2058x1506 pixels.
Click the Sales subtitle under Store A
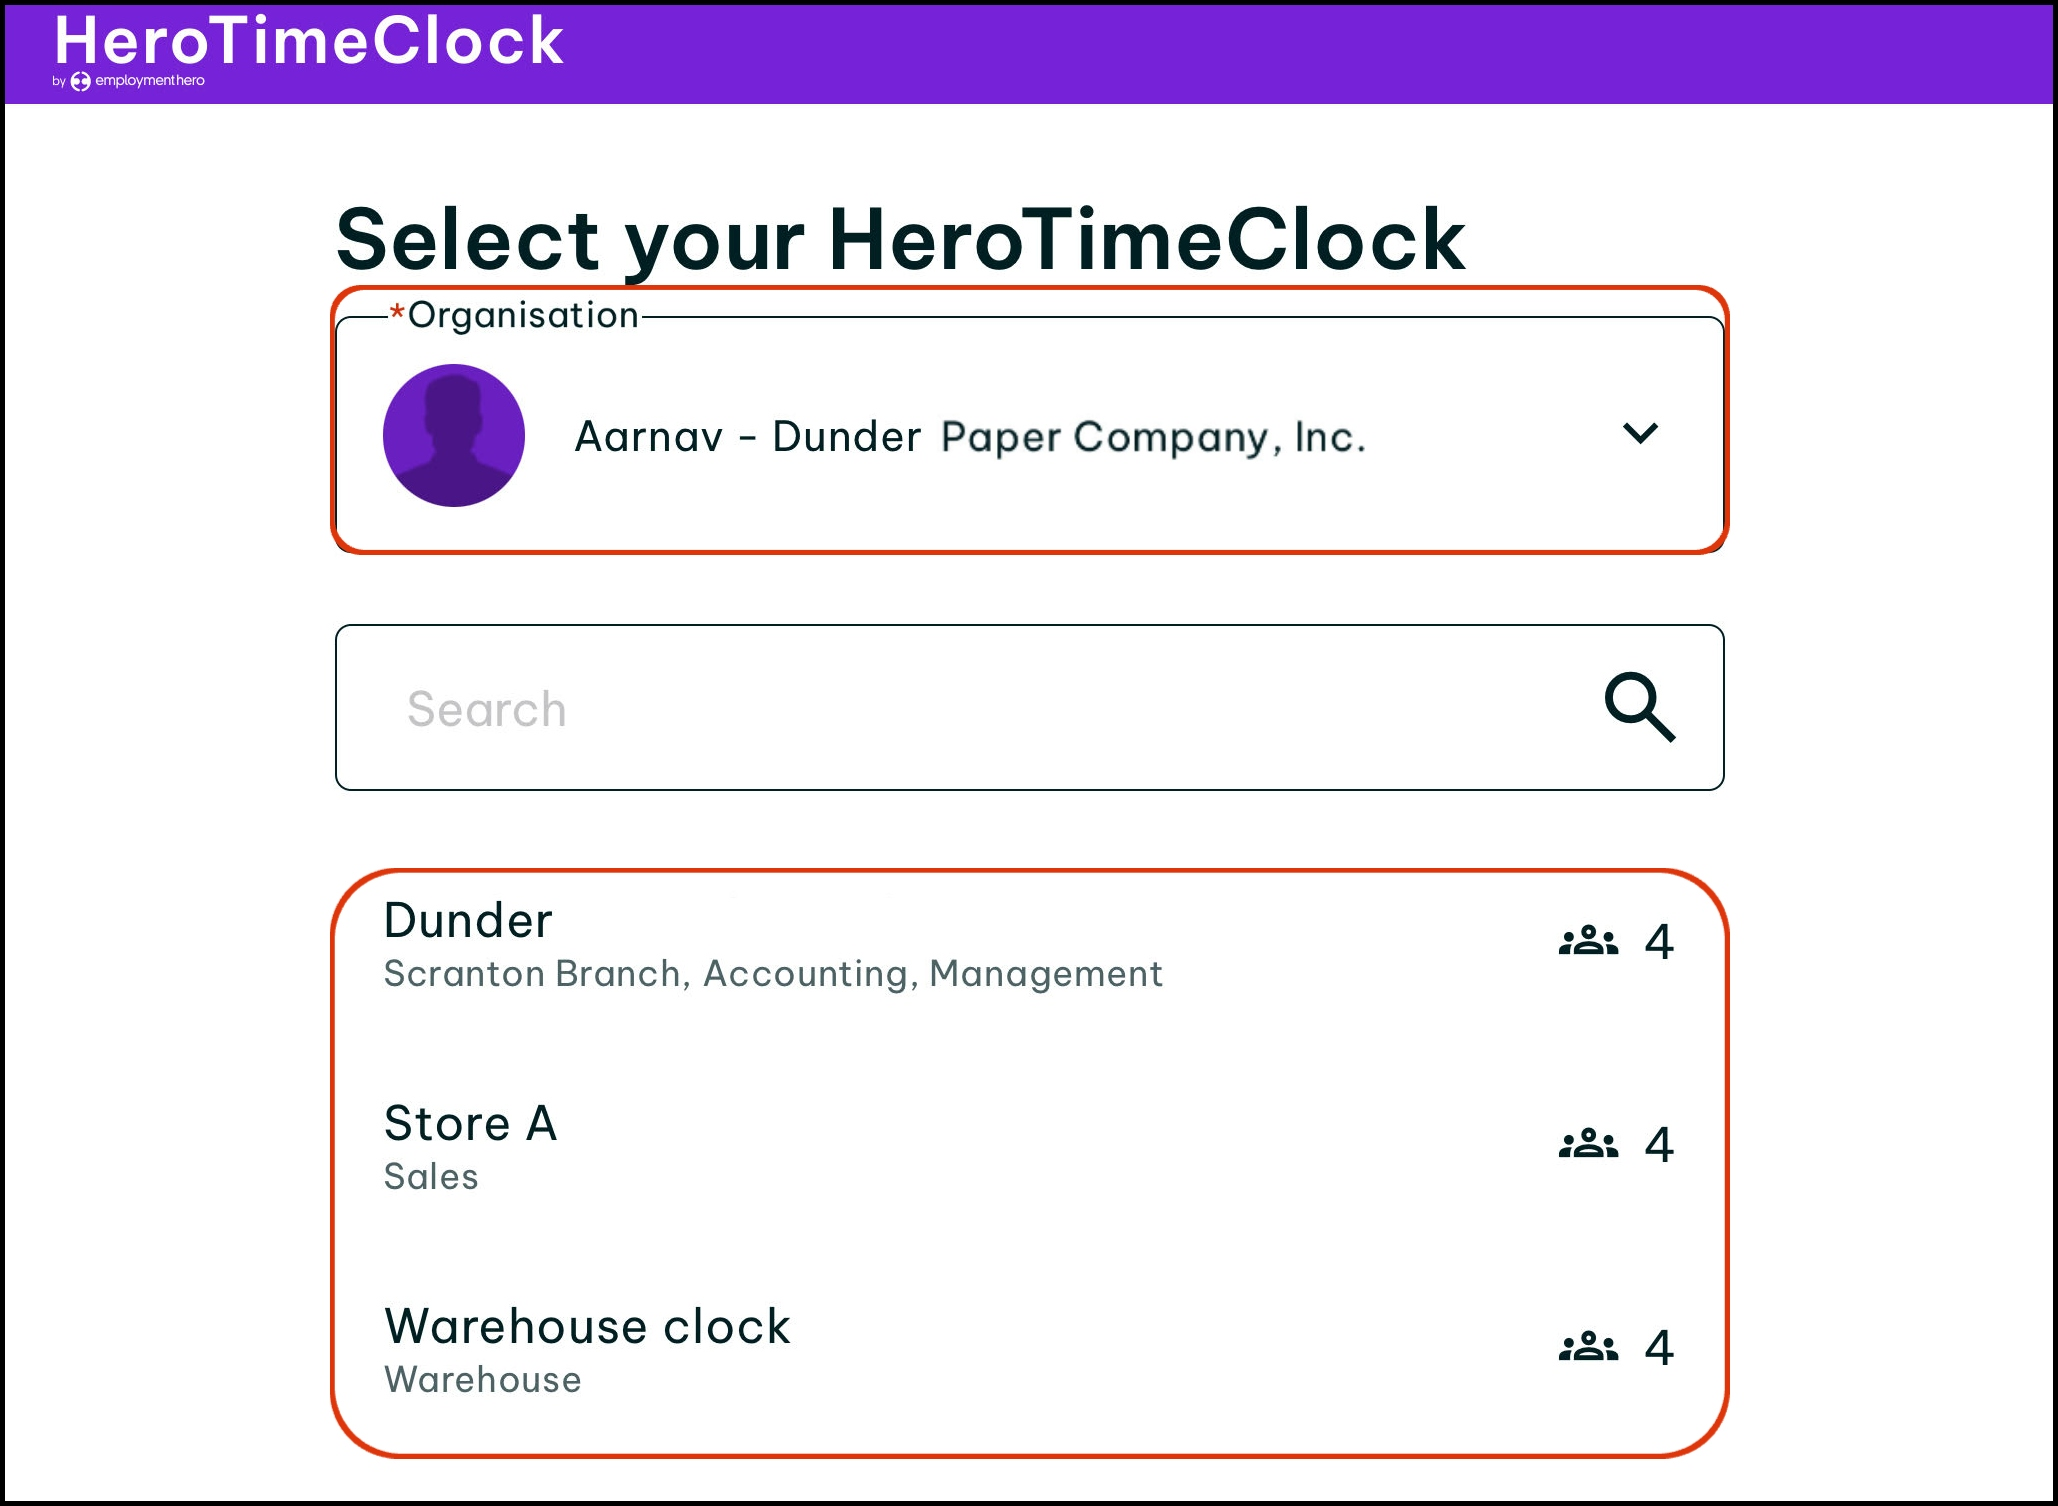point(431,1177)
